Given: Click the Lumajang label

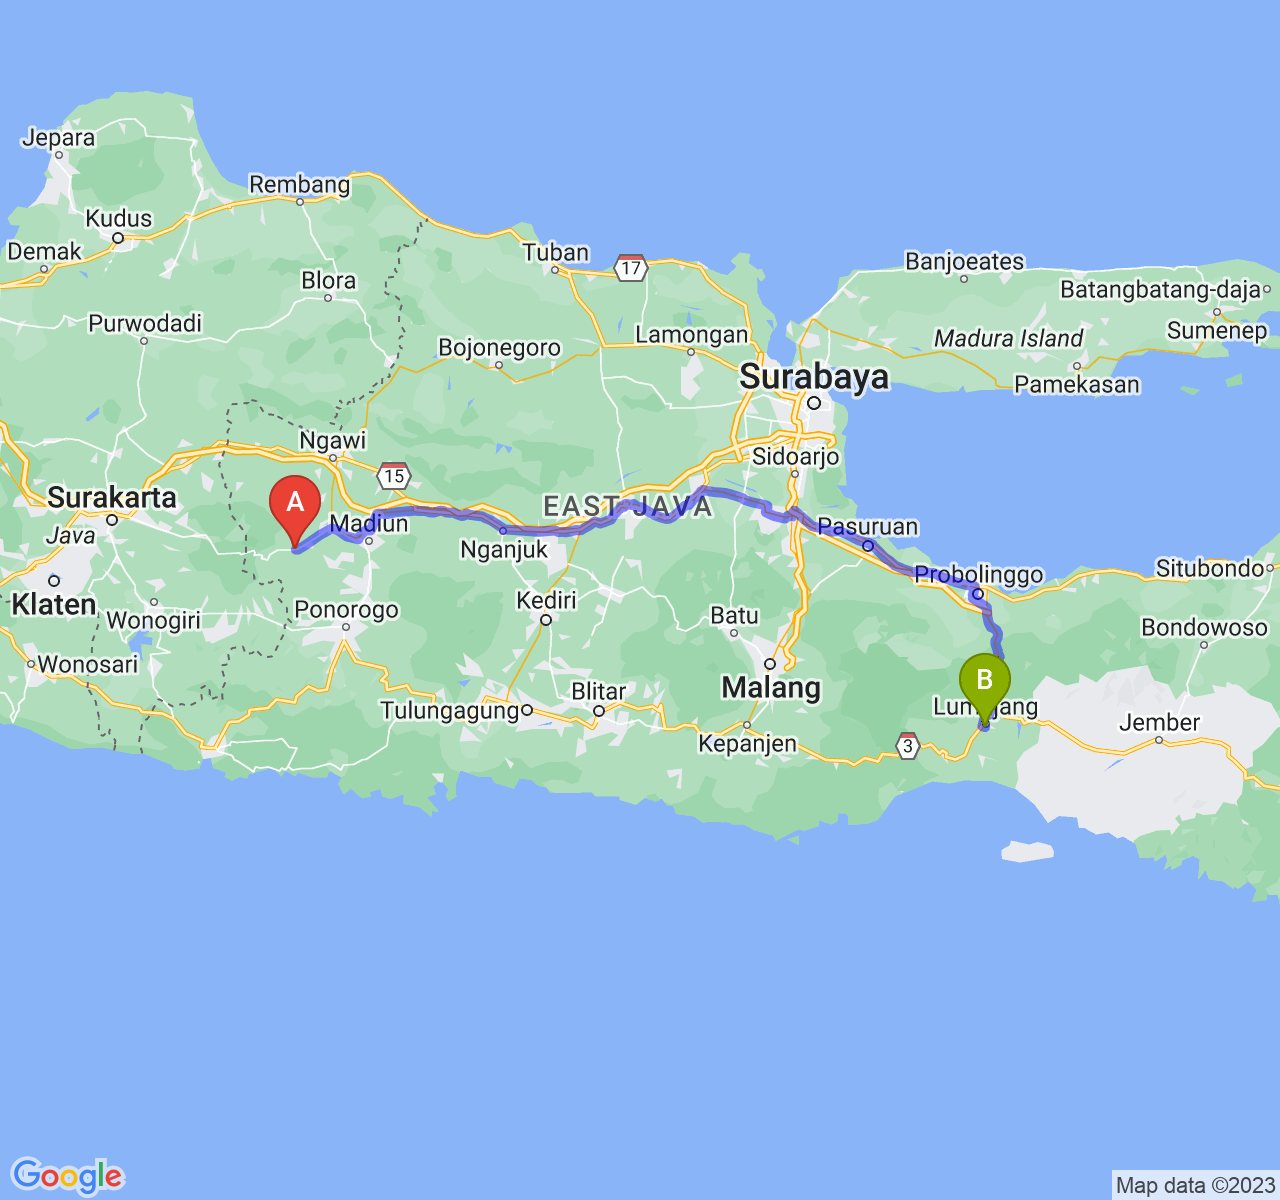Looking at the screenshot, I should coord(985,707).
